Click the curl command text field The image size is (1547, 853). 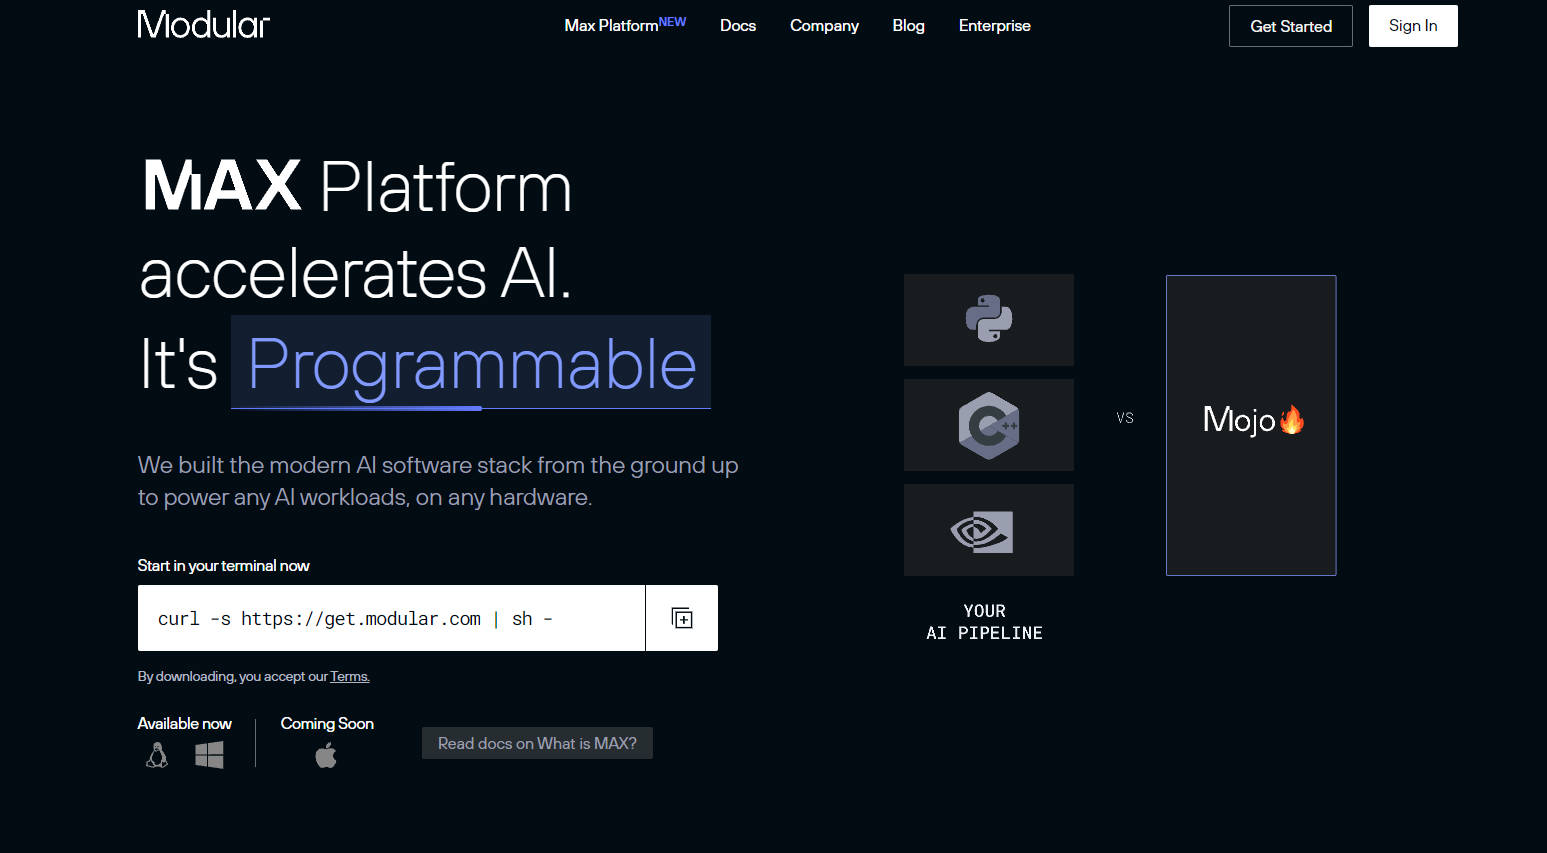pos(391,618)
